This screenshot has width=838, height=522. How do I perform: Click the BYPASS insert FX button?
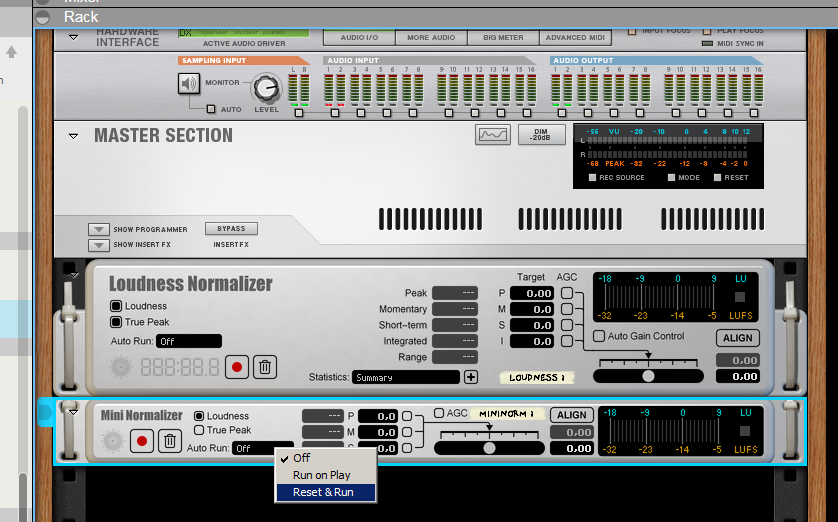(231, 229)
